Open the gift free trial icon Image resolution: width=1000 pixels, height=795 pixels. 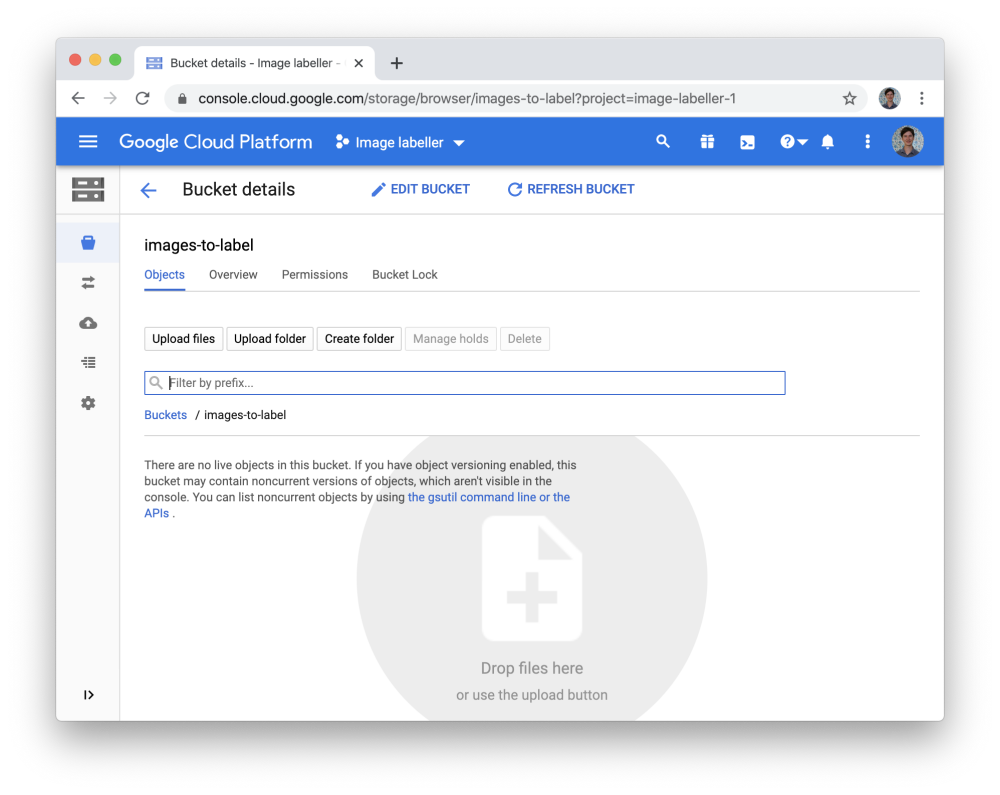point(707,142)
